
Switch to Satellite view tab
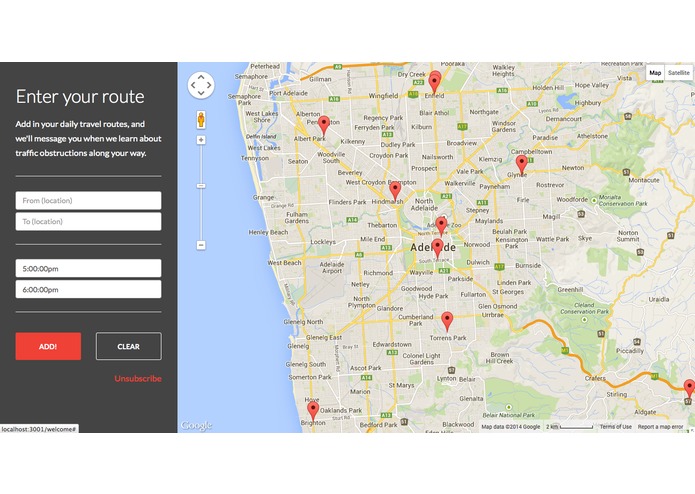click(679, 73)
